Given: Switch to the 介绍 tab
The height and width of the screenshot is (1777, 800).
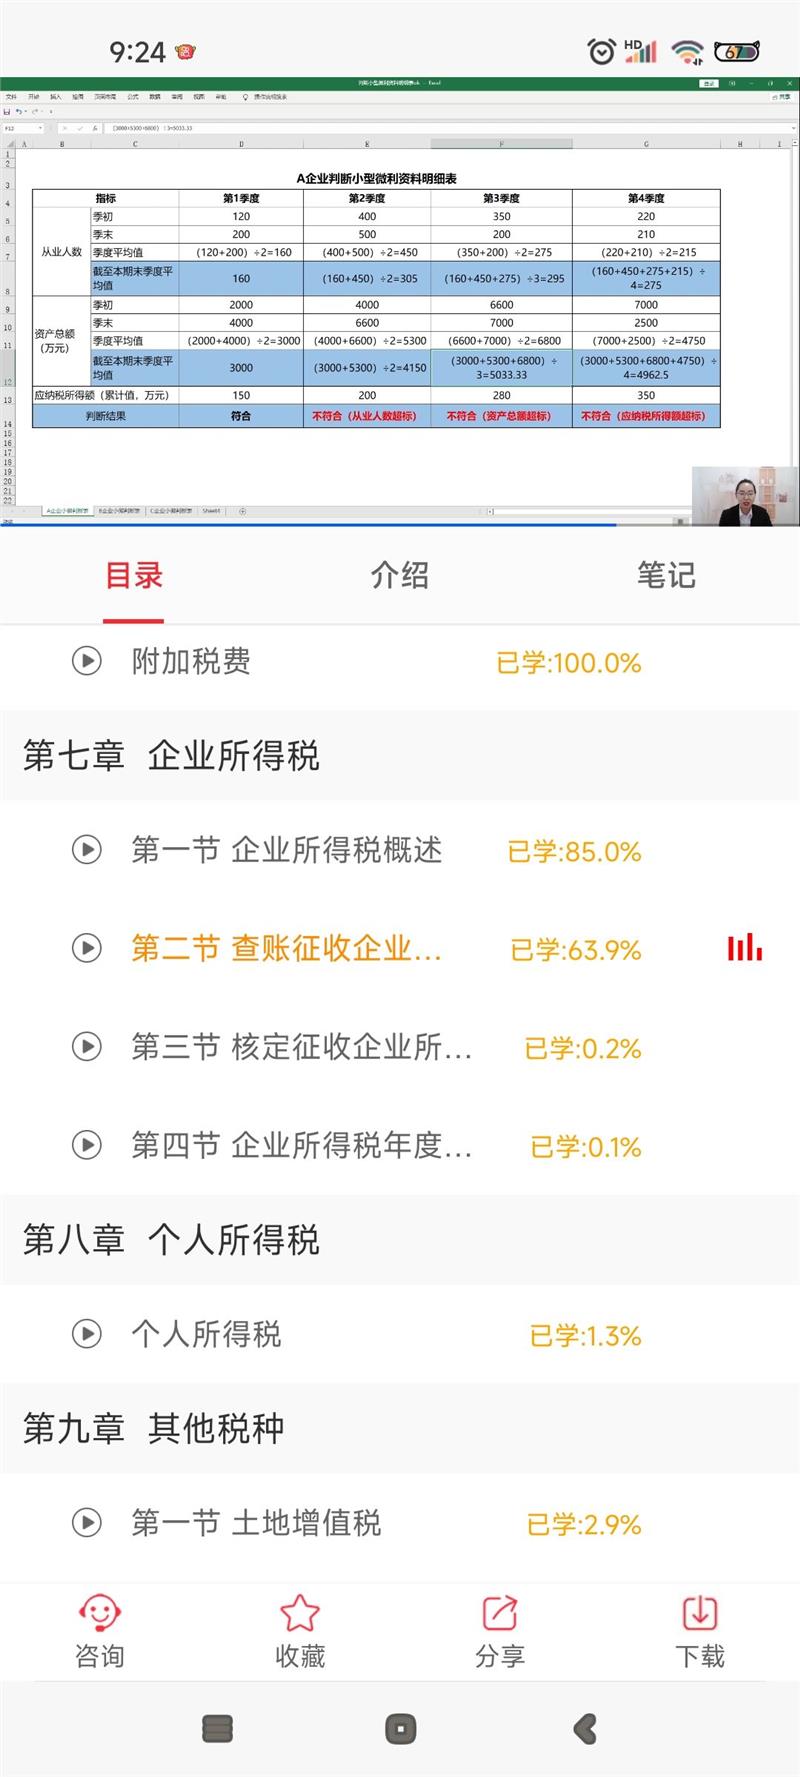Looking at the screenshot, I should tap(399, 575).
